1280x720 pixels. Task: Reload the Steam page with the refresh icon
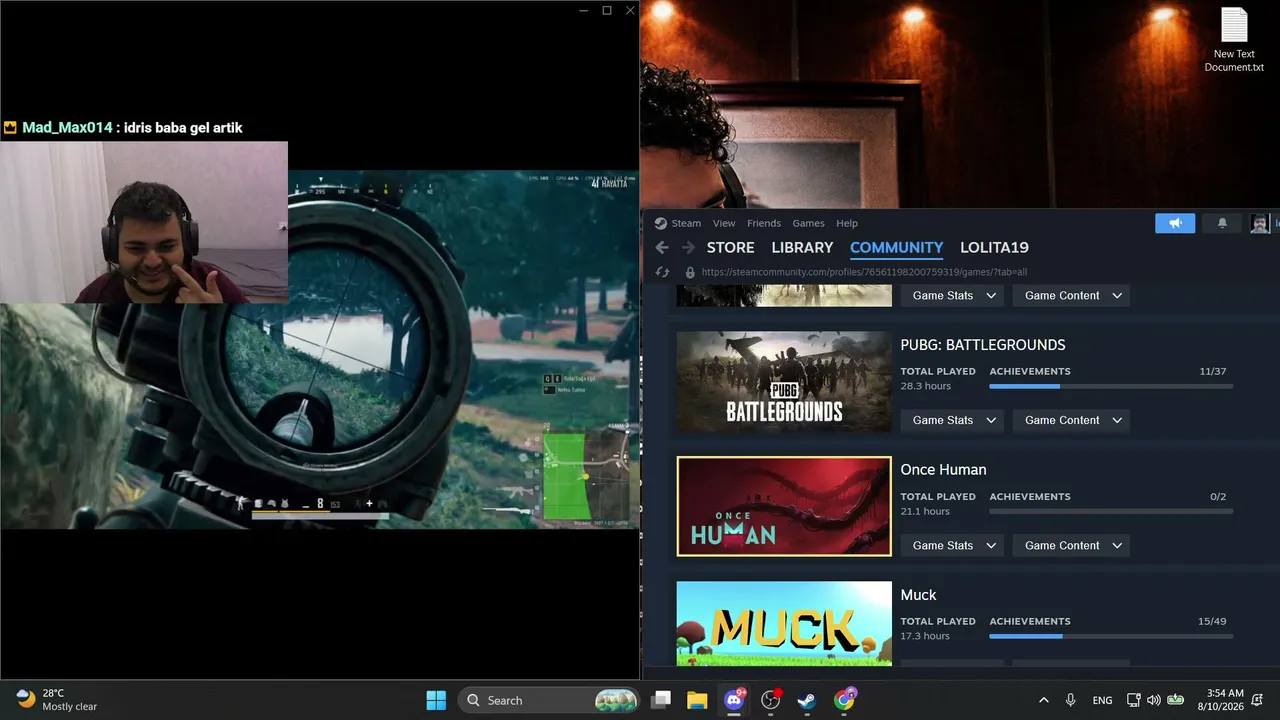click(x=662, y=272)
